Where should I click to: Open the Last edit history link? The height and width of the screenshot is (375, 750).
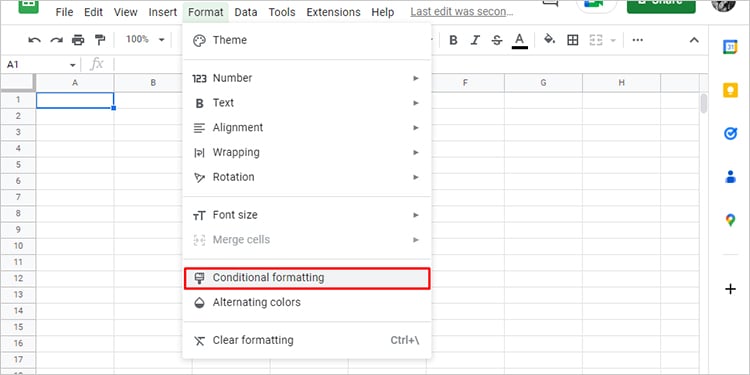462,12
